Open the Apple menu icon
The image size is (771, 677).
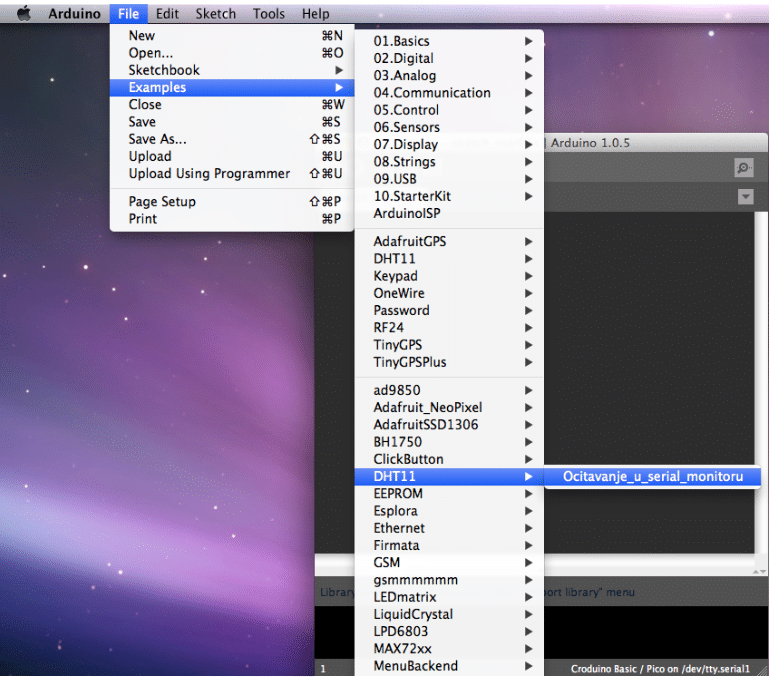[x=24, y=14]
